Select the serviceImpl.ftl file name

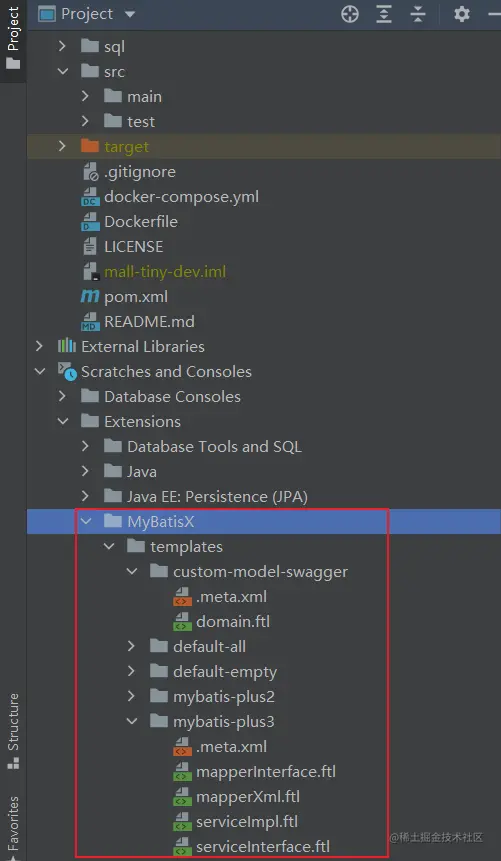(x=247, y=822)
